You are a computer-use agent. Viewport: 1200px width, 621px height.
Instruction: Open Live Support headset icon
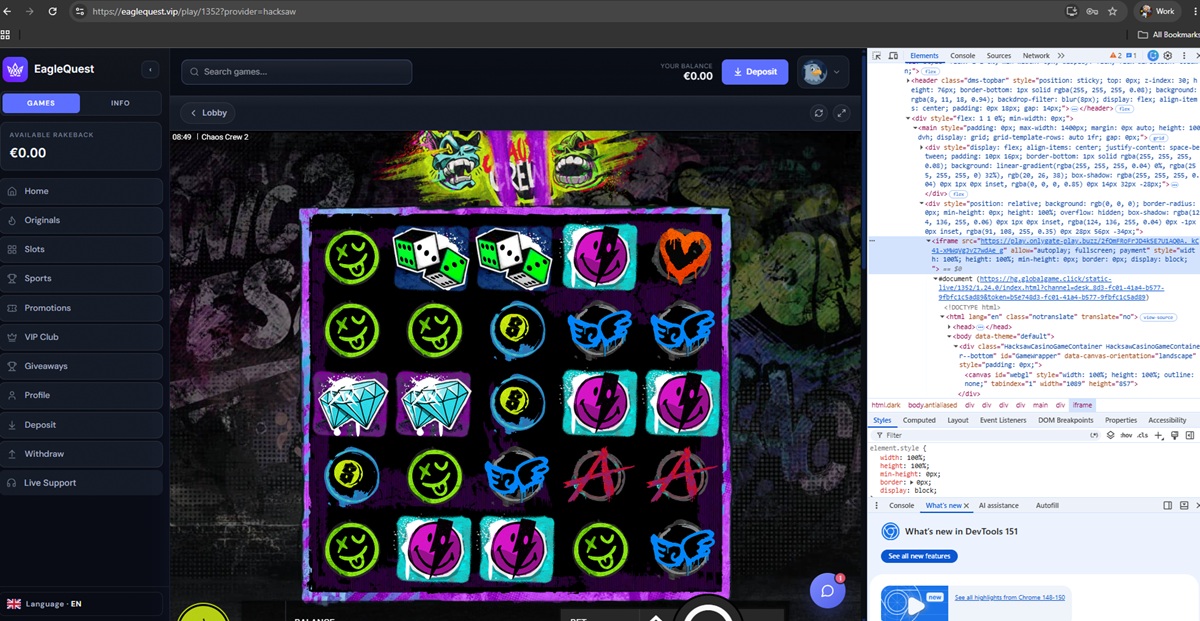12,483
